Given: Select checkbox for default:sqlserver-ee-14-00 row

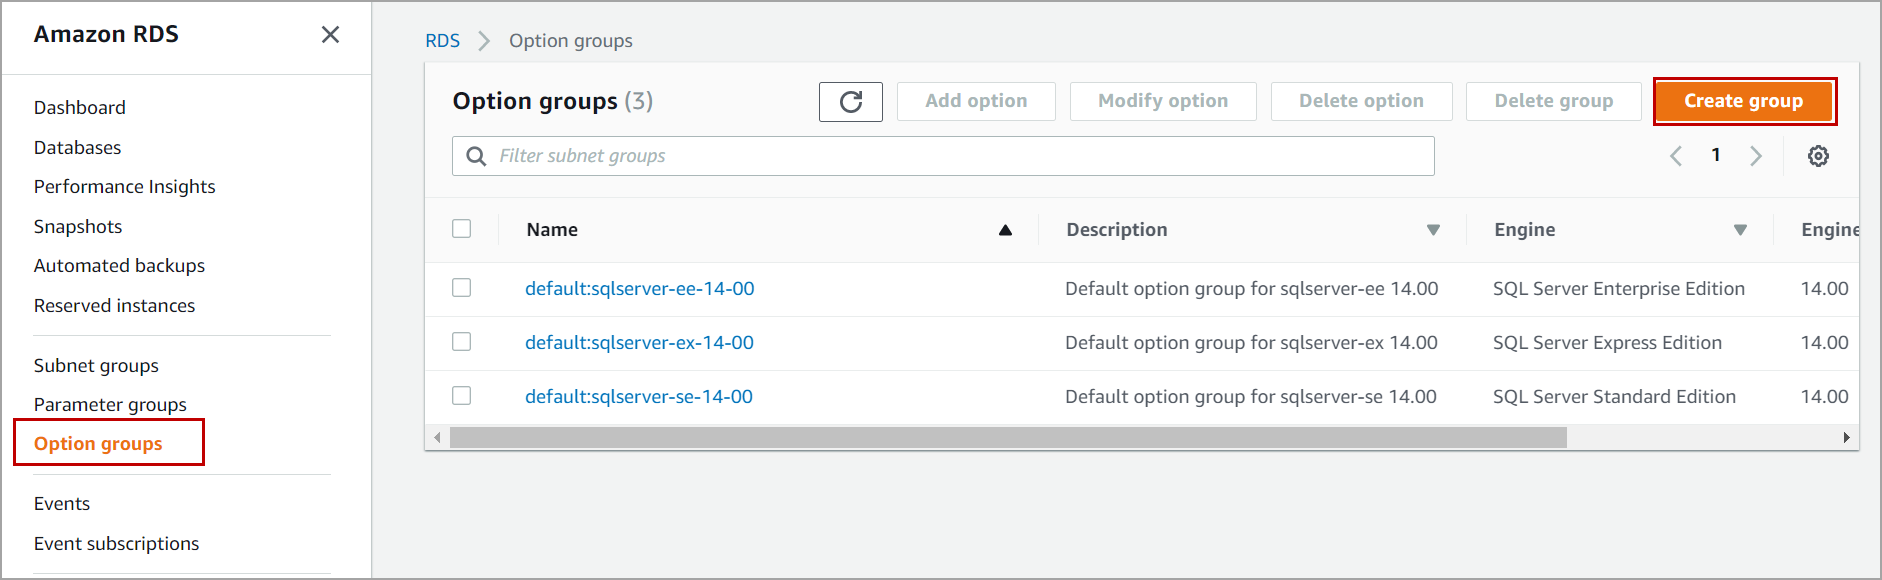Looking at the screenshot, I should (x=462, y=288).
